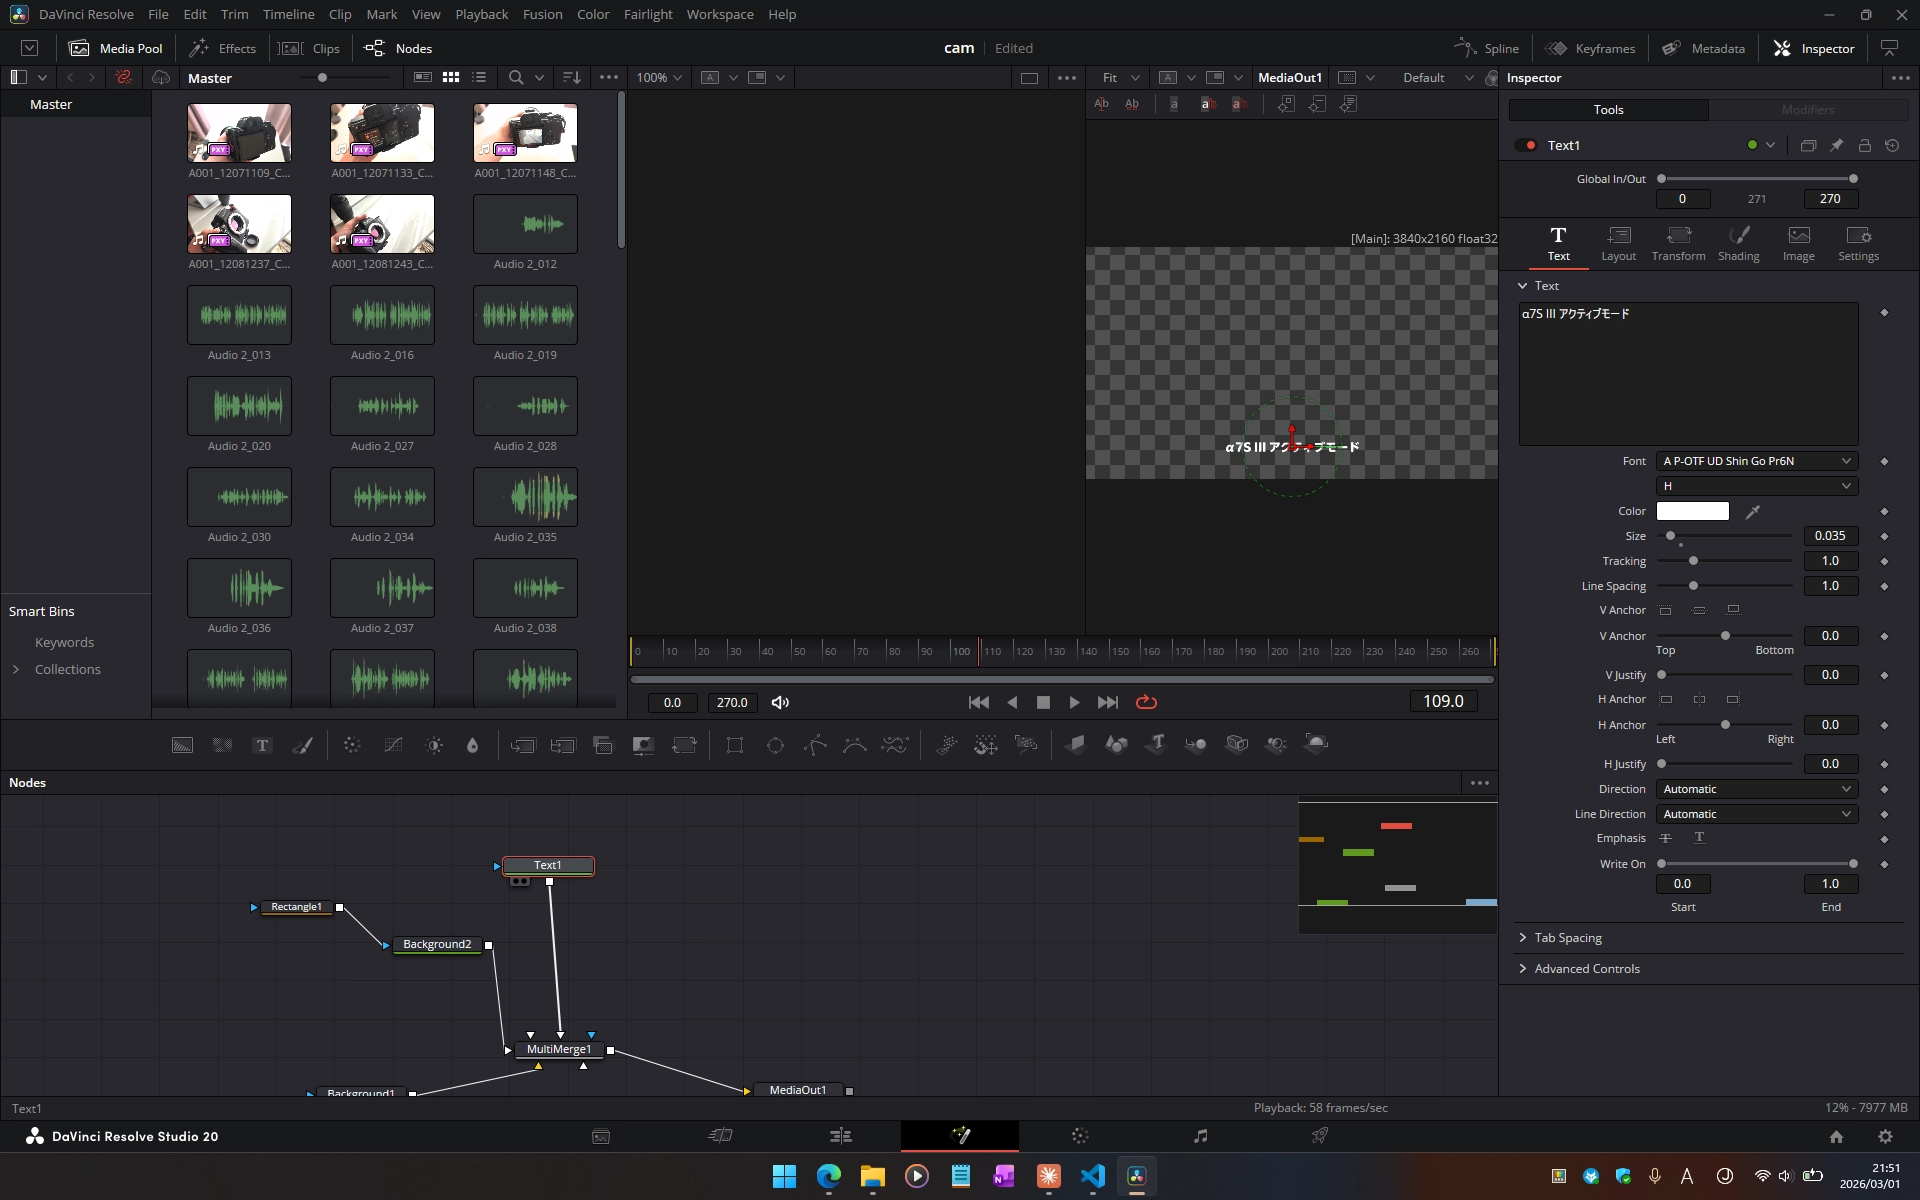Mute viewer audio

point(780,702)
